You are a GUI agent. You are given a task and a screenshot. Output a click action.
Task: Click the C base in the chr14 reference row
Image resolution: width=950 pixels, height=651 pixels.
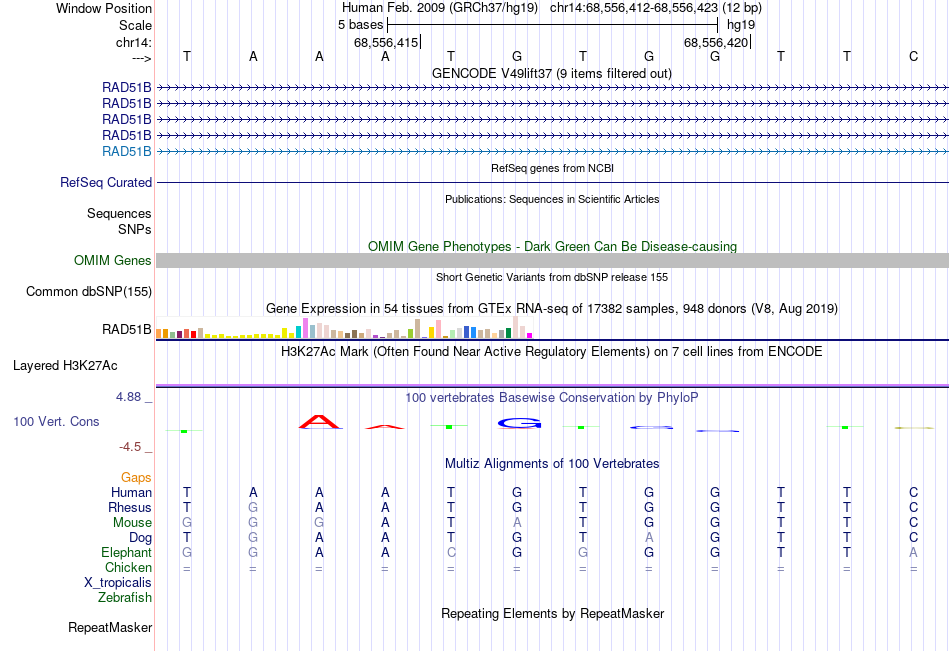pos(914,56)
